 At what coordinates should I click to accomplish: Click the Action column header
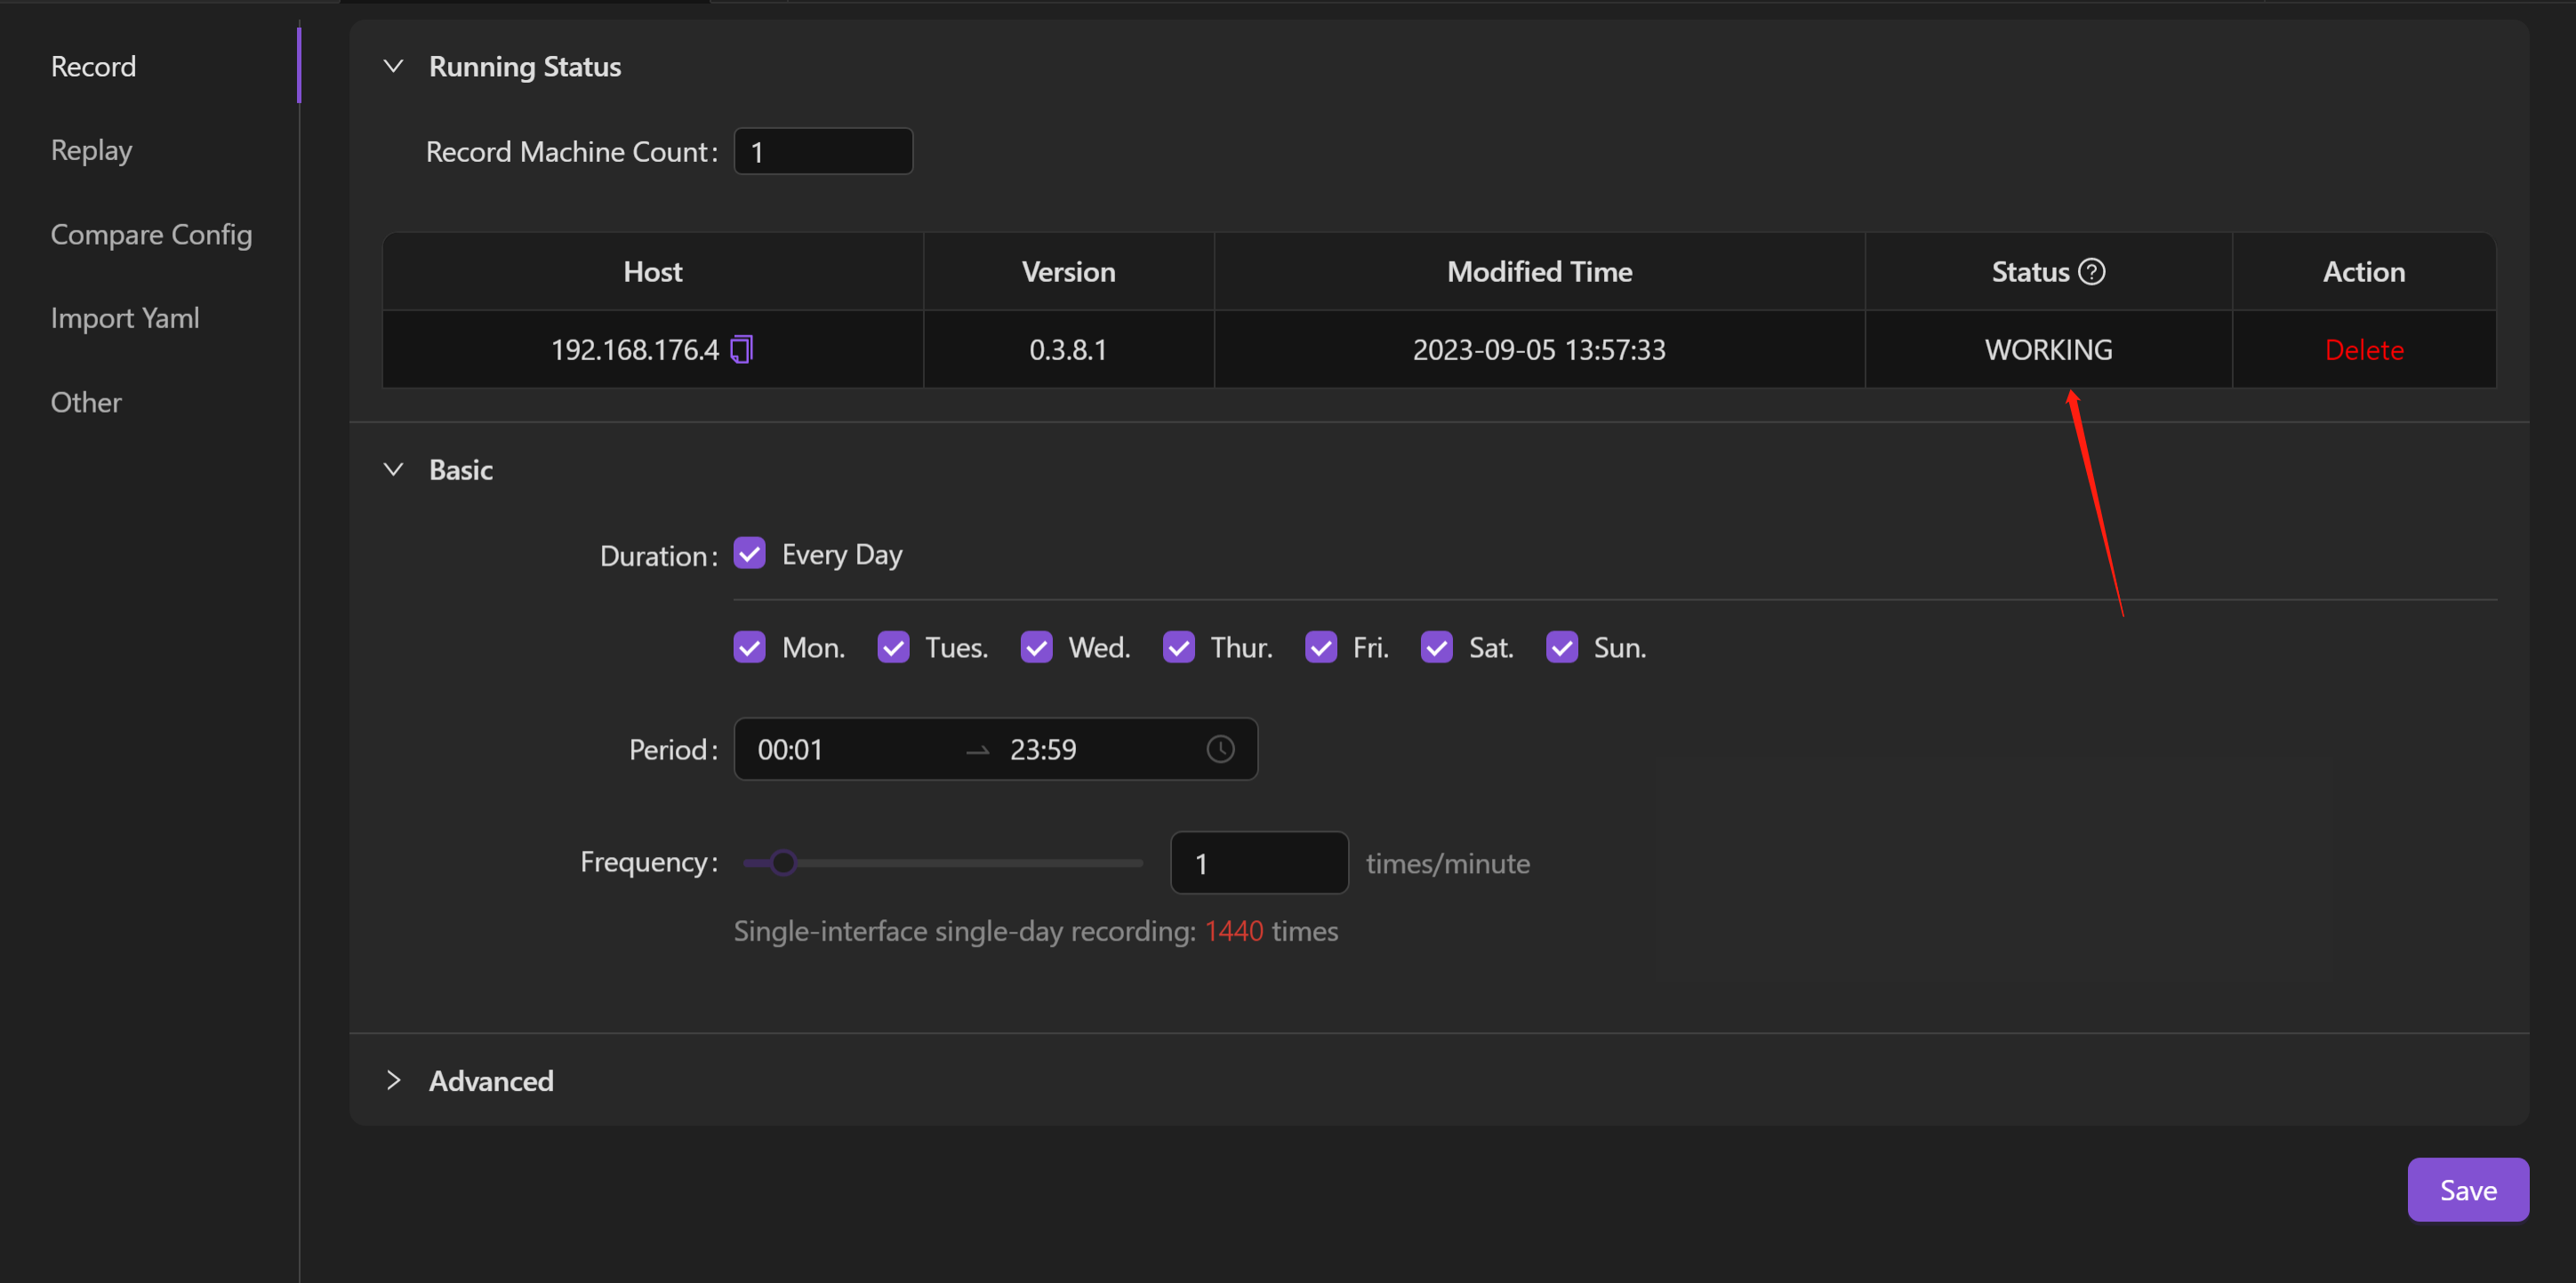point(2364,271)
